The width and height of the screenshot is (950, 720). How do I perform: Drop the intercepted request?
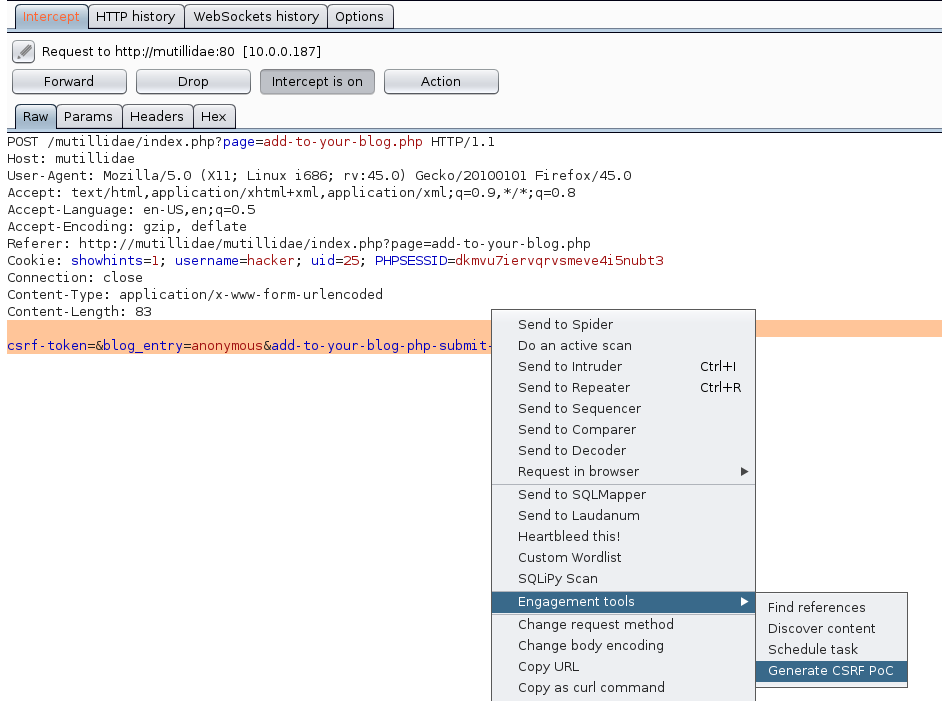click(x=193, y=82)
